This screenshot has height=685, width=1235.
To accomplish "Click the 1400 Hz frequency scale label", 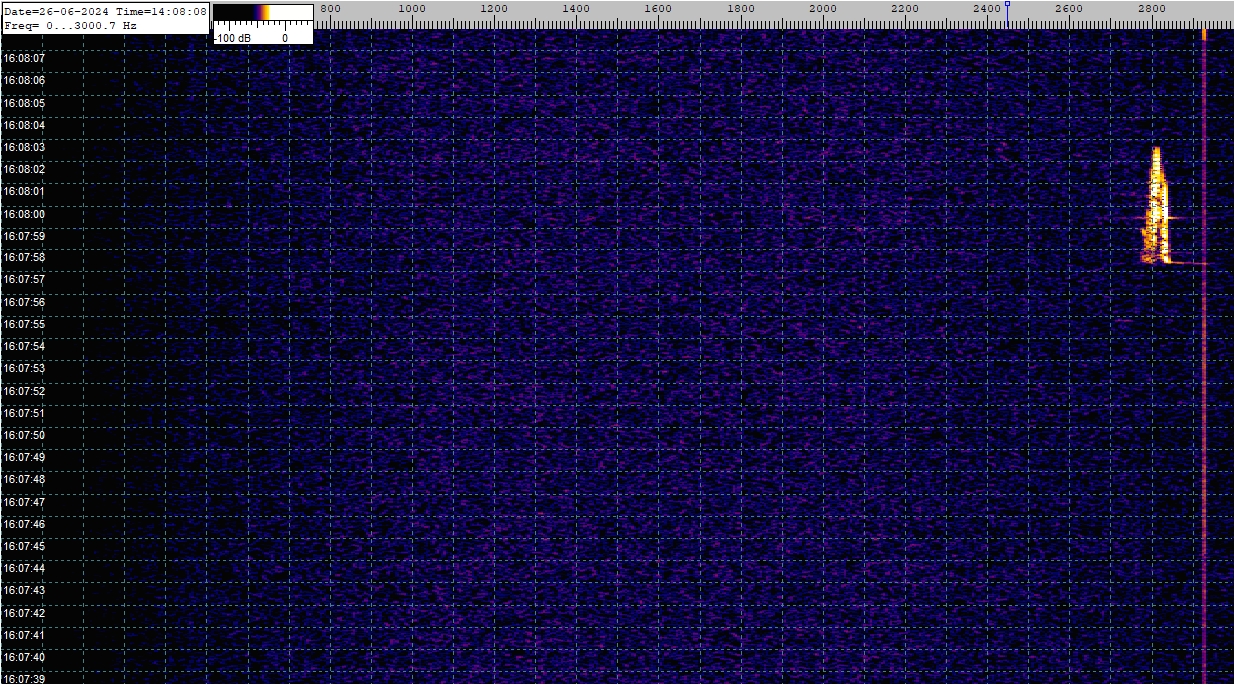I will 576,9.
